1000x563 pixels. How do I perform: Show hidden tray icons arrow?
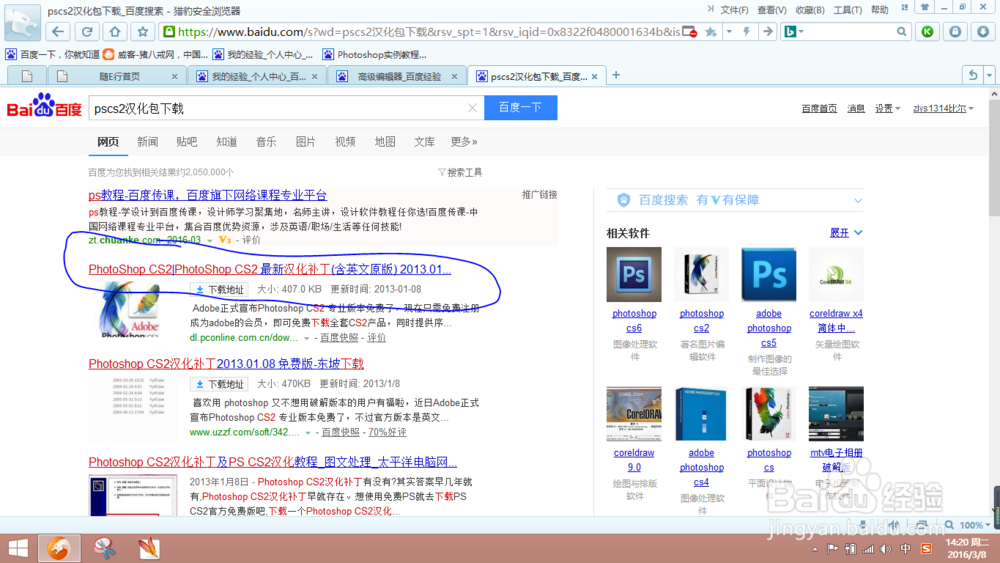(x=814, y=549)
